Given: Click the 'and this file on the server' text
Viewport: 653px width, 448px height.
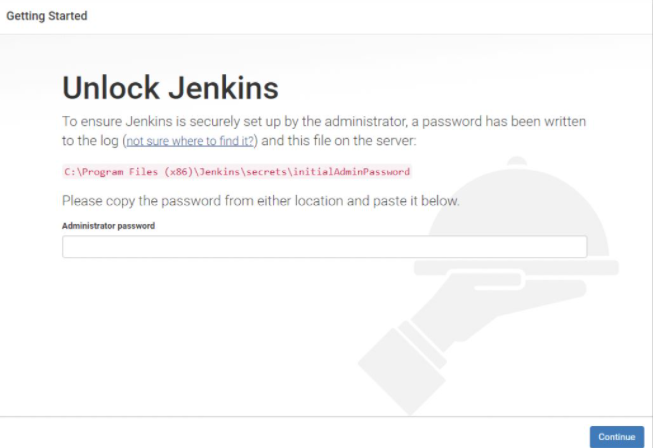Looking at the screenshot, I should click(x=339, y=141).
